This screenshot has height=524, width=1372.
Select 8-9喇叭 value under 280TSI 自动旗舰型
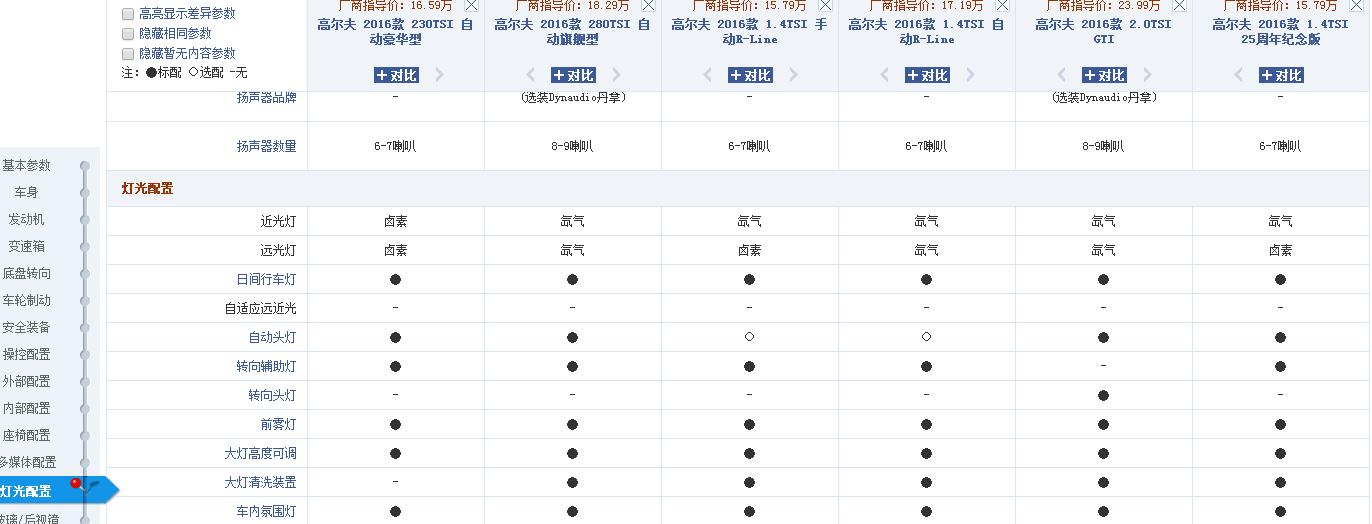coord(573,146)
